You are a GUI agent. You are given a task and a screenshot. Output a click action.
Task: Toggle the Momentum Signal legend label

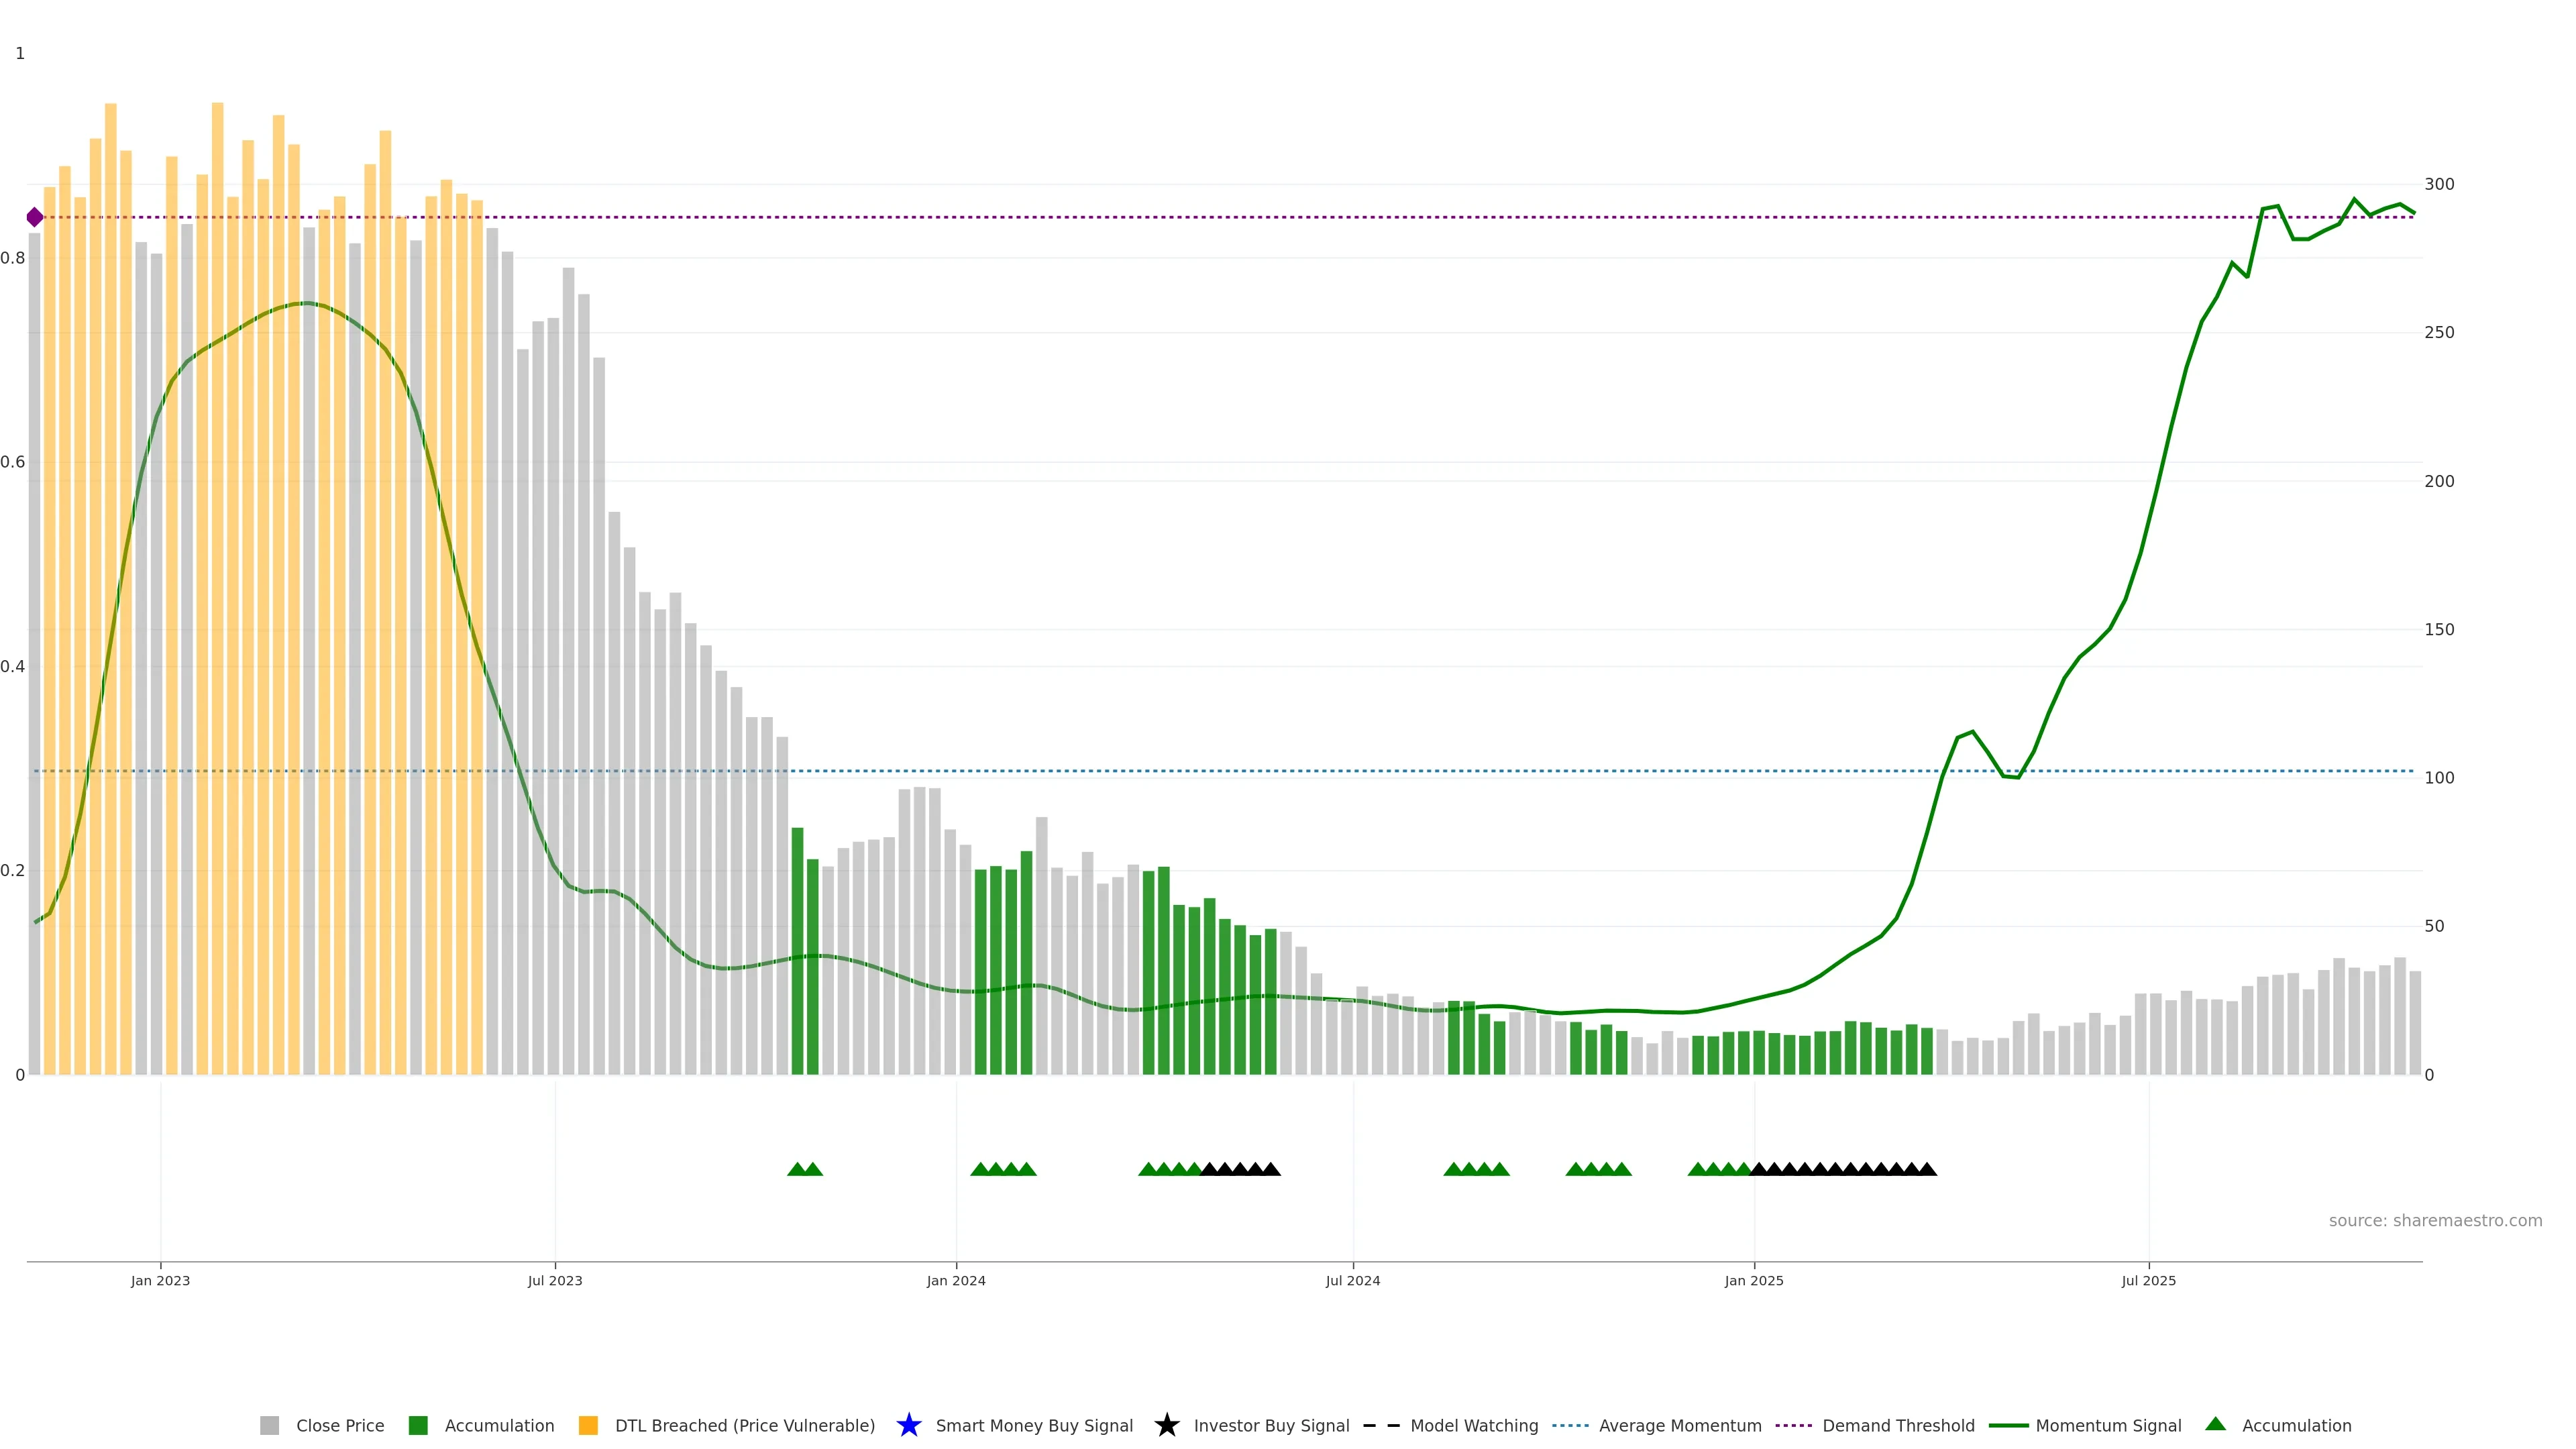2108,1425
